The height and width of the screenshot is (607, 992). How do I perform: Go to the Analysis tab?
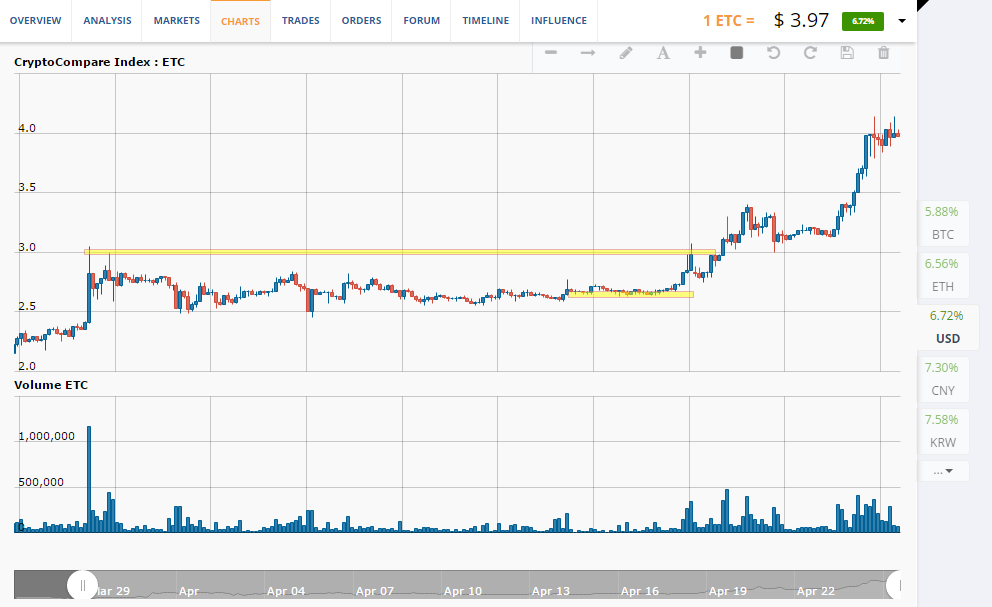[x=107, y=21]
